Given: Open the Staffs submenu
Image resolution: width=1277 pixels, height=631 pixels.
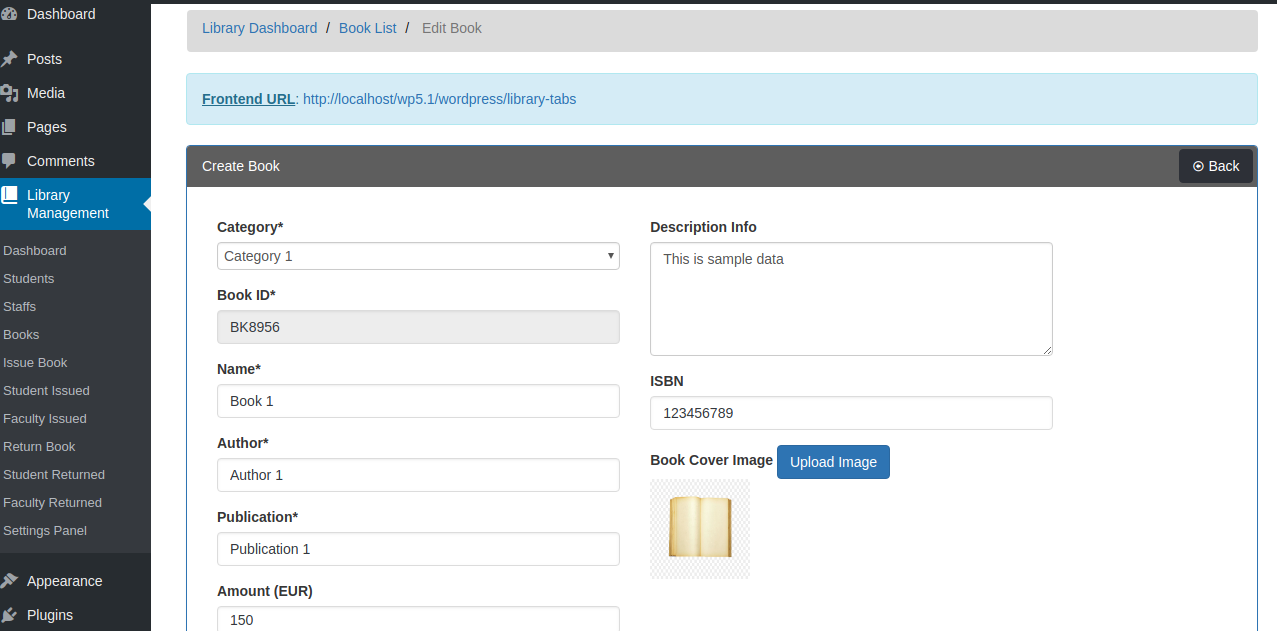Looking at the screenshot, I should tap(20, 307).
